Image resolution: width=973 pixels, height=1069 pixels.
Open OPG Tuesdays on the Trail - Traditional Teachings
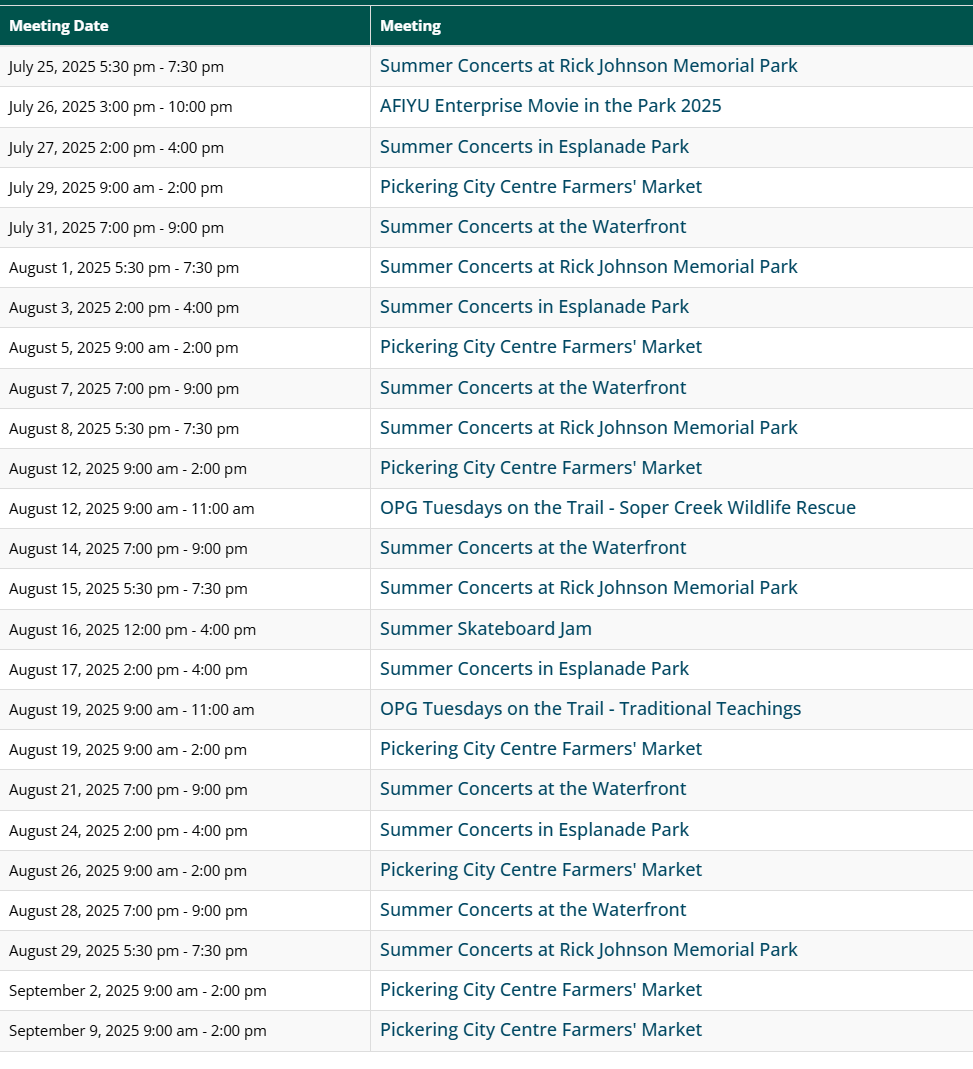[590, 709]
